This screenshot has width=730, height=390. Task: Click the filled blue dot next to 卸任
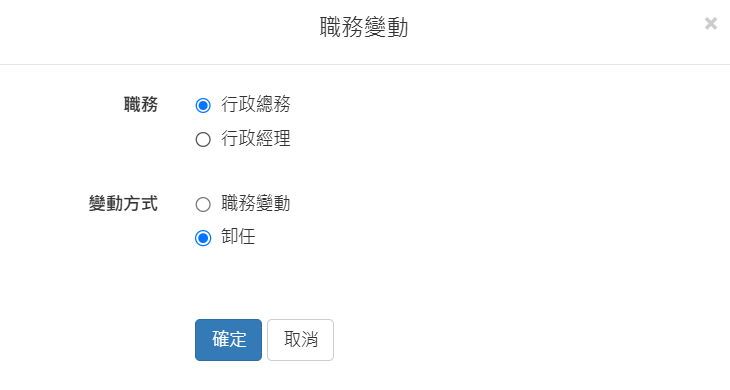[203, 238]
